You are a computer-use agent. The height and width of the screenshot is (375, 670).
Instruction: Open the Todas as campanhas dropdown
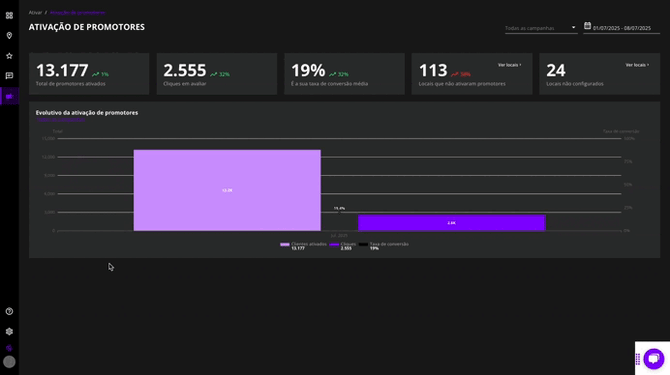click(541, 28)
